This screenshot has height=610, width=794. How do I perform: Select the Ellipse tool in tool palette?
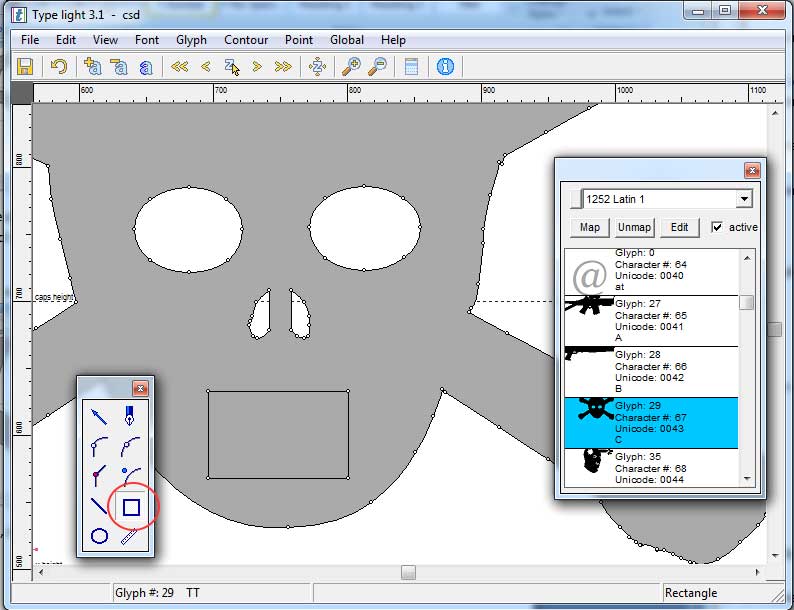tap(100, 536)
